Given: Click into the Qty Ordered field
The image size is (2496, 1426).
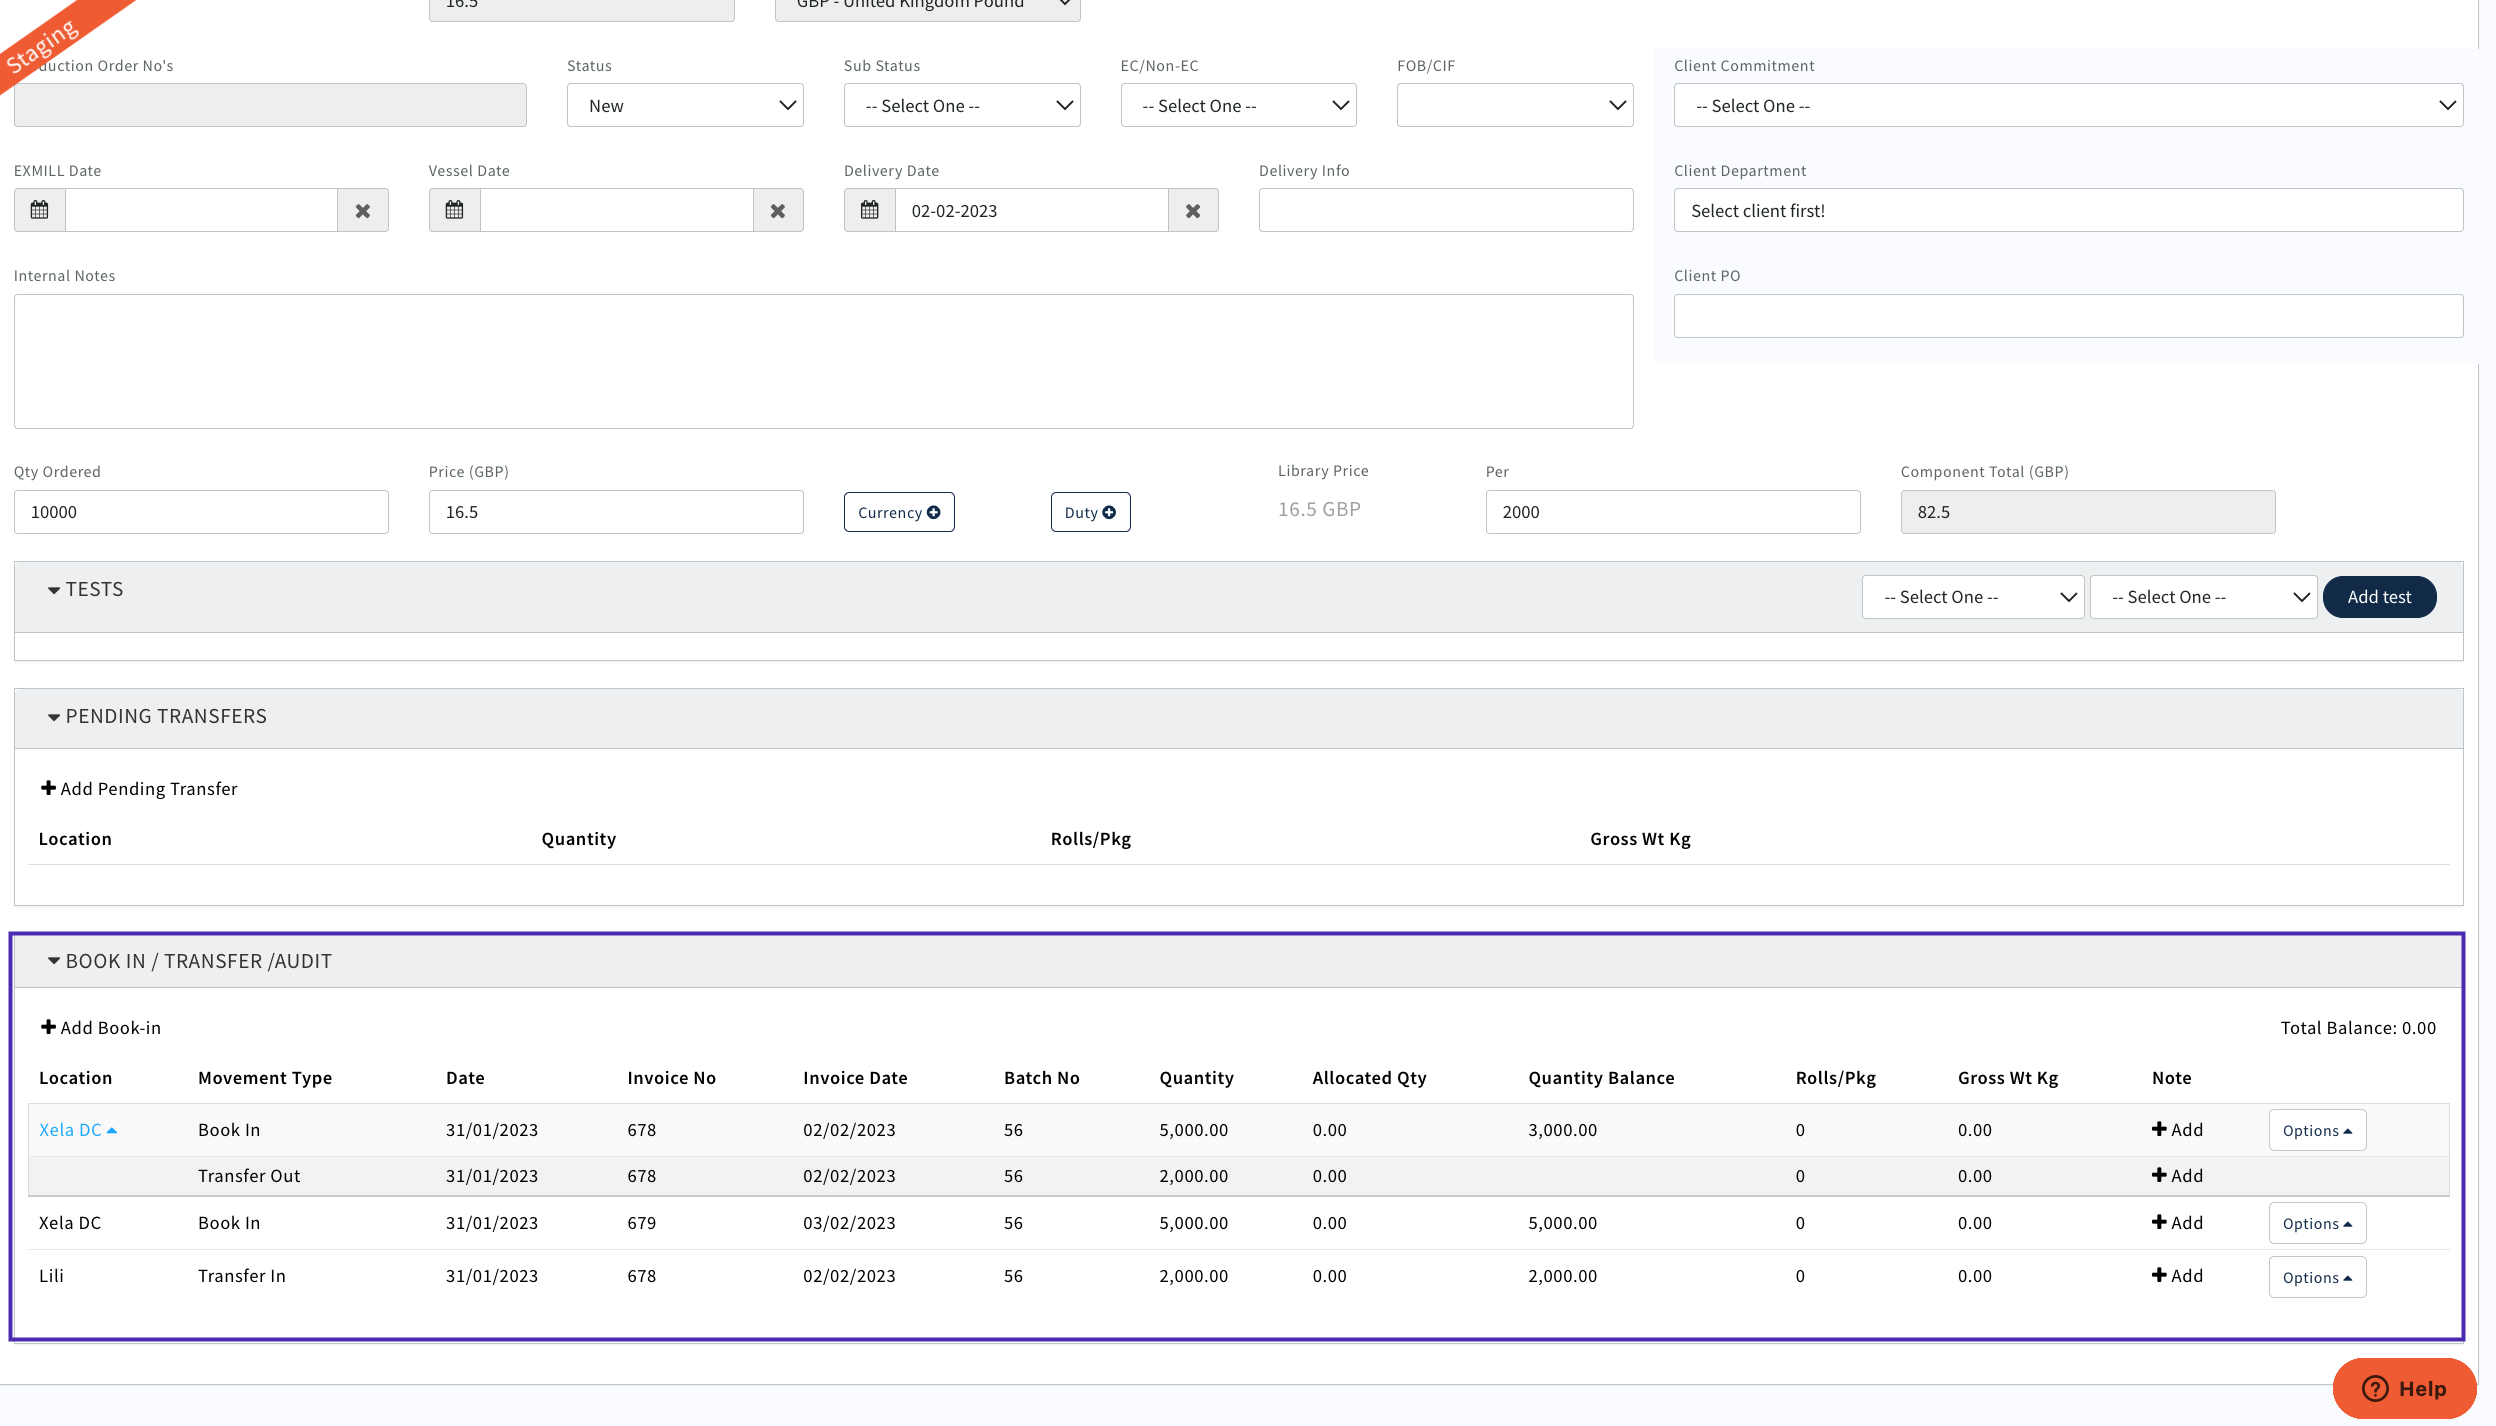Looking at the screenshot, I should (x=200, y=512).
